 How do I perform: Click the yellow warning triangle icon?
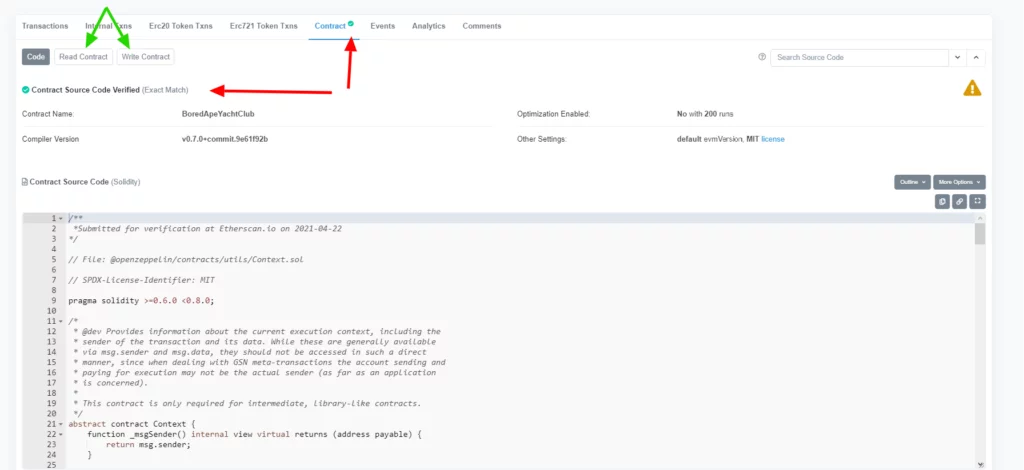coord(972,89)
